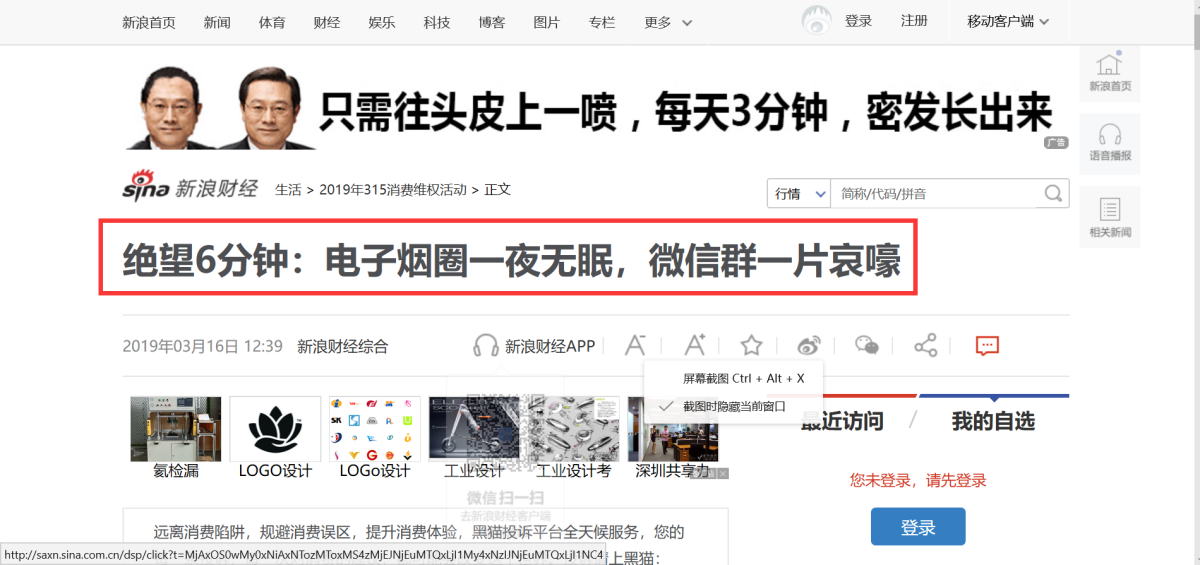1200x565 pixels.
Task: Open 博客 link in top bar
Action: pos(492,22)
